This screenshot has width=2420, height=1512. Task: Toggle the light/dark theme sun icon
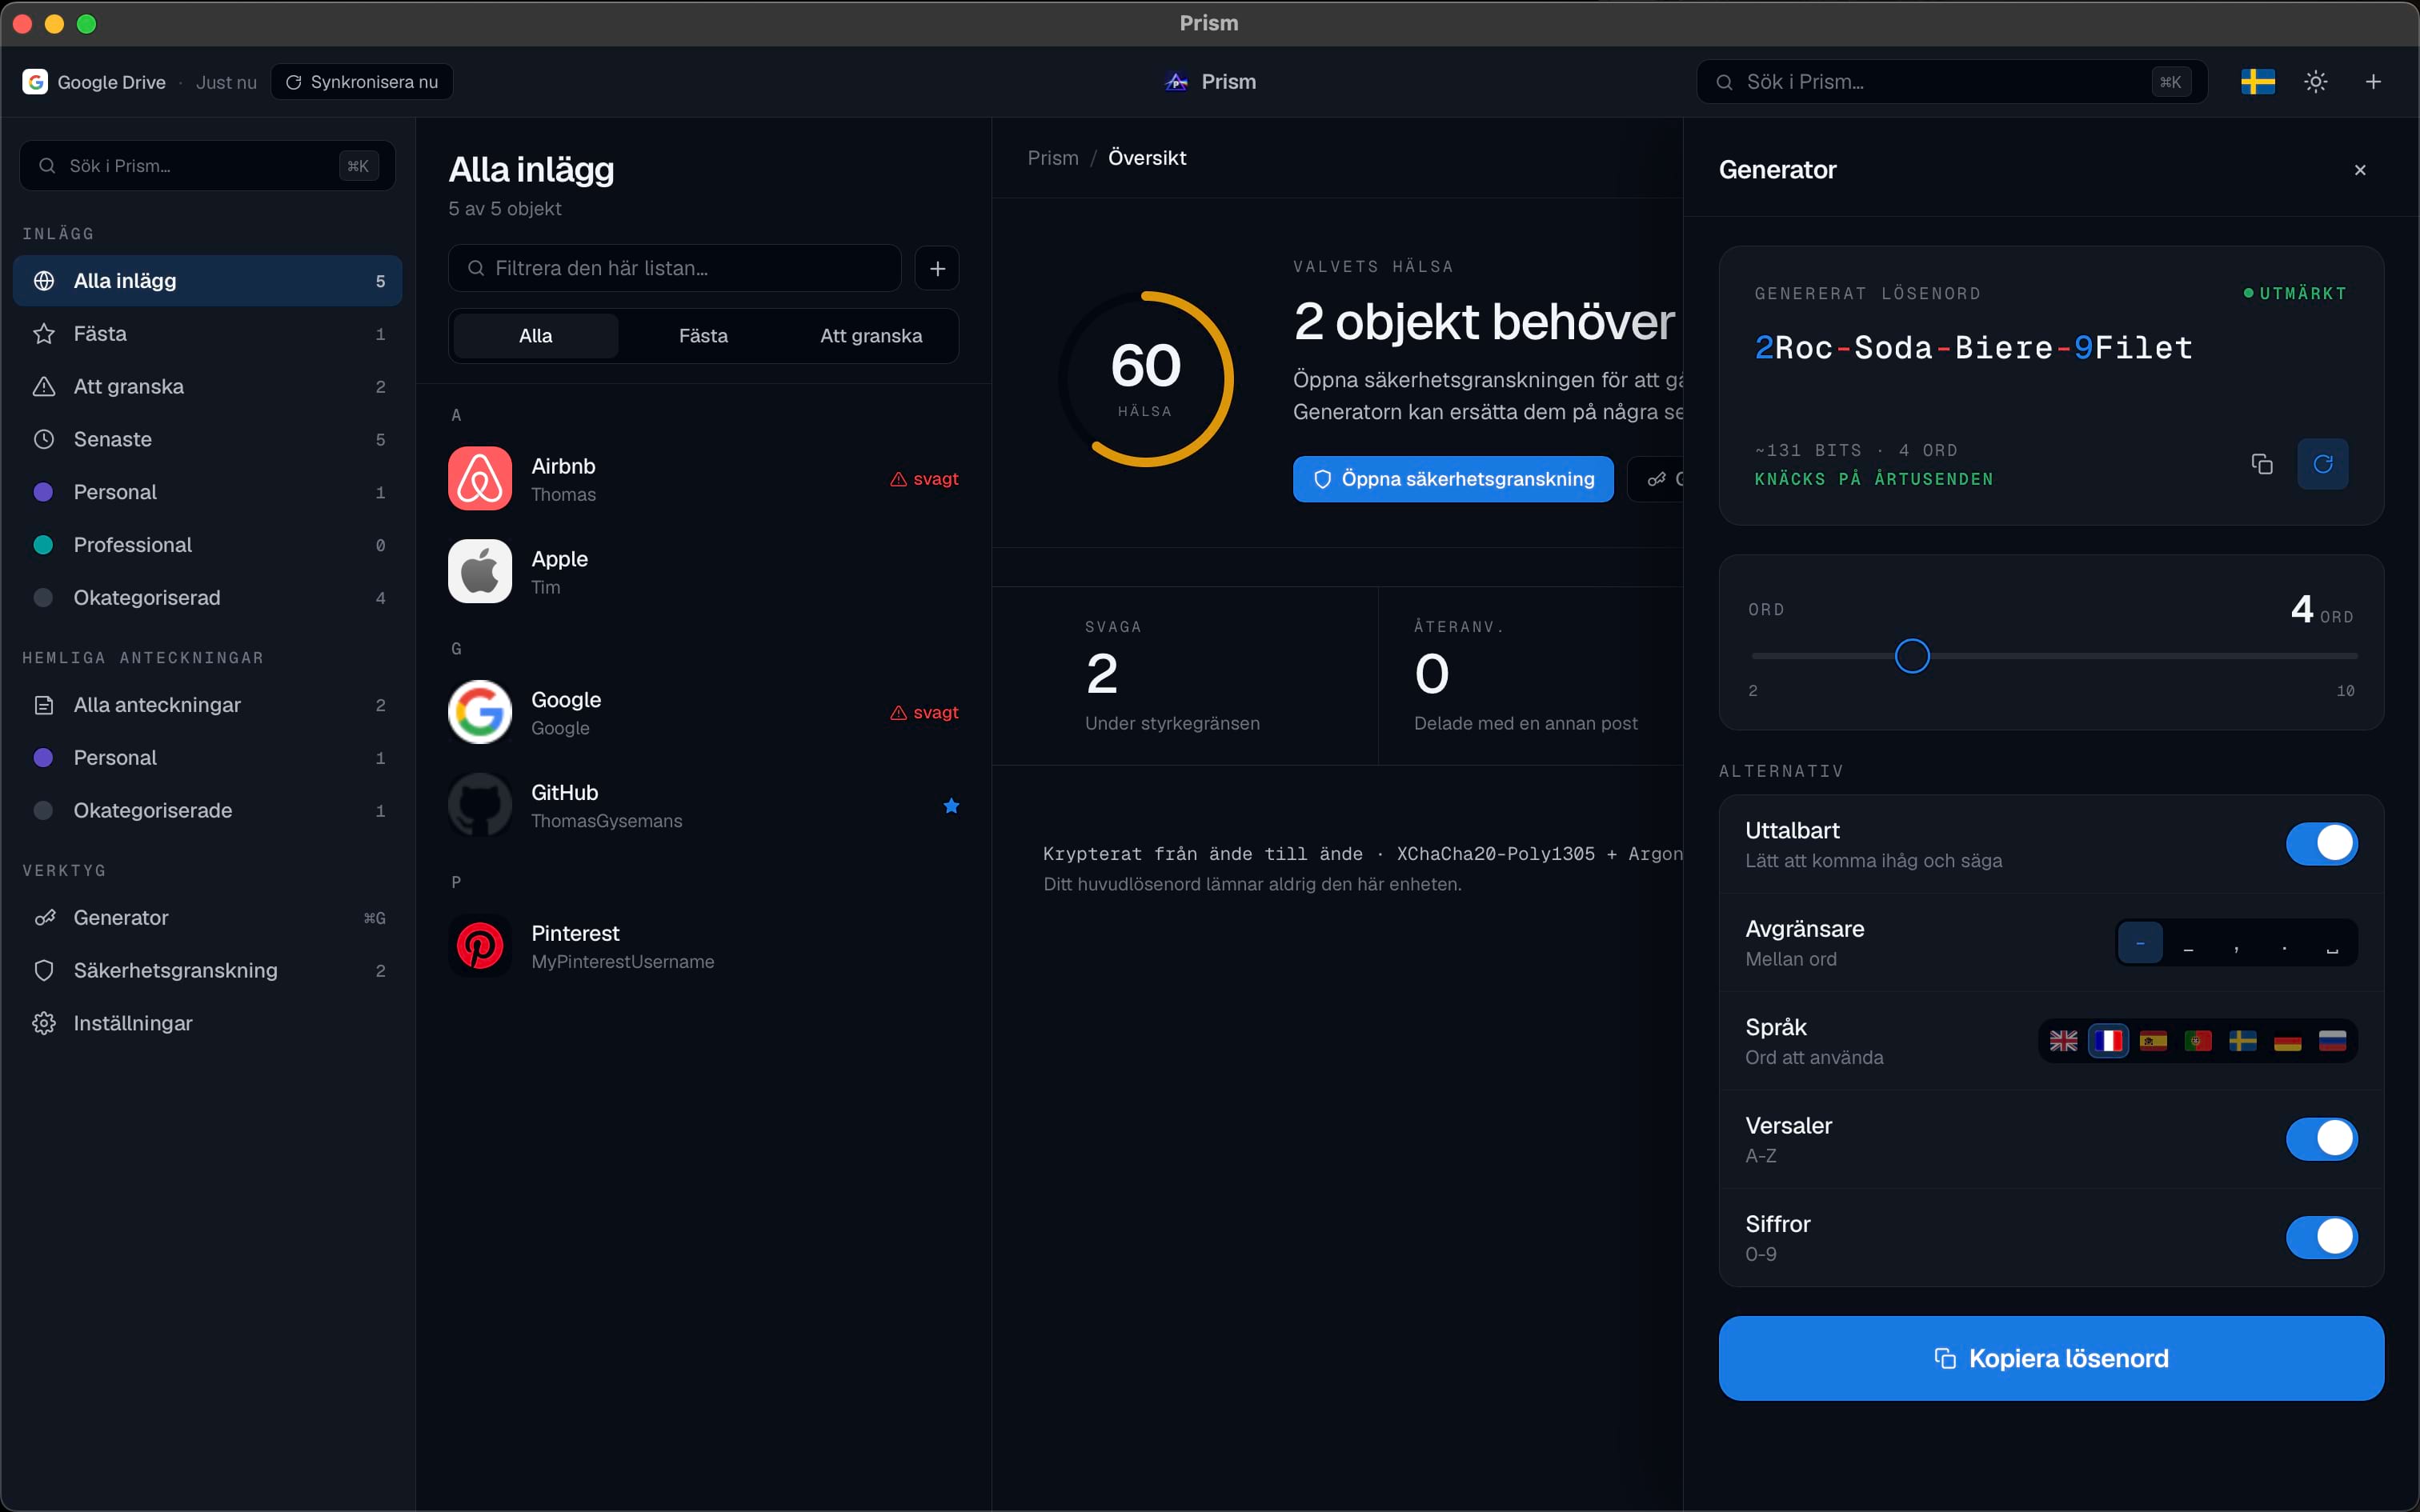coord(2316,82)
